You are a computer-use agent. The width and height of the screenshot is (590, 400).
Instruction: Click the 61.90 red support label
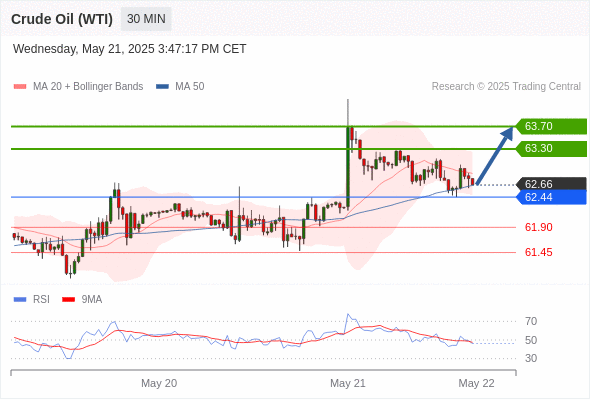(538, 227)
